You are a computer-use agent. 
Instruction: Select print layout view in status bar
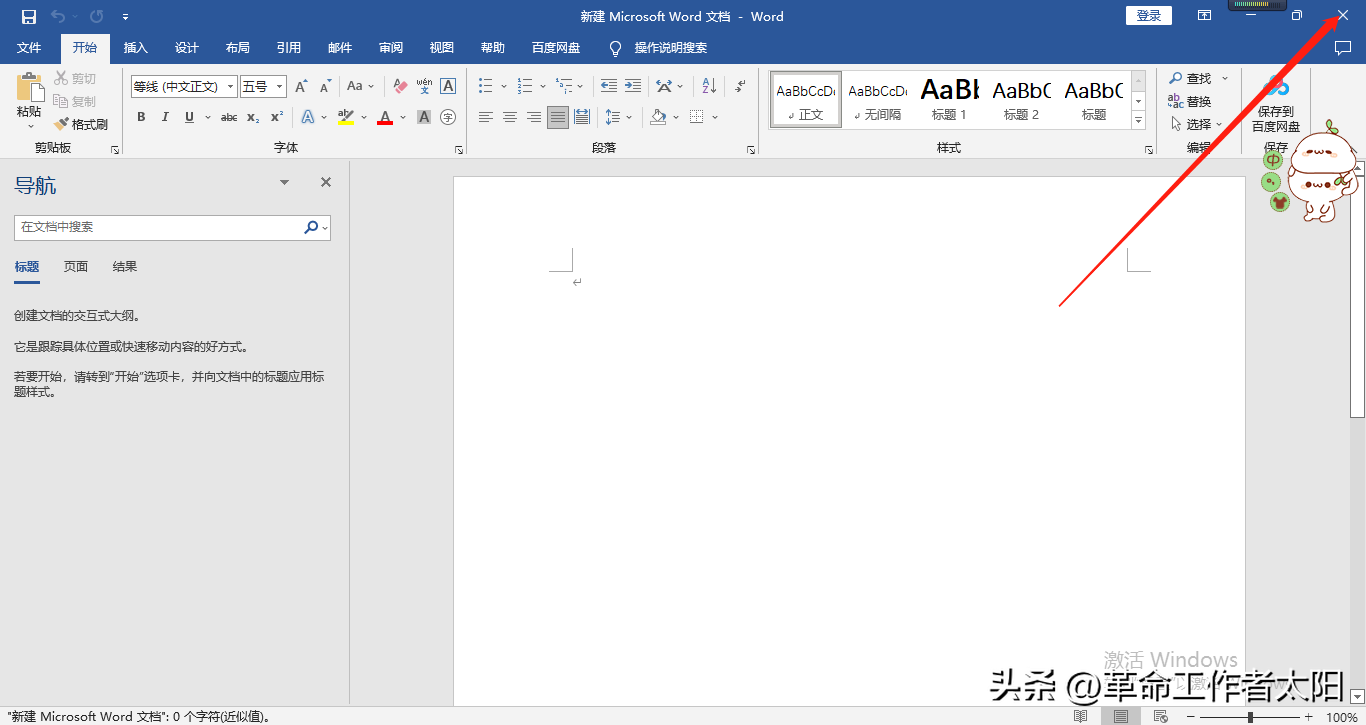click(1120, 716)
